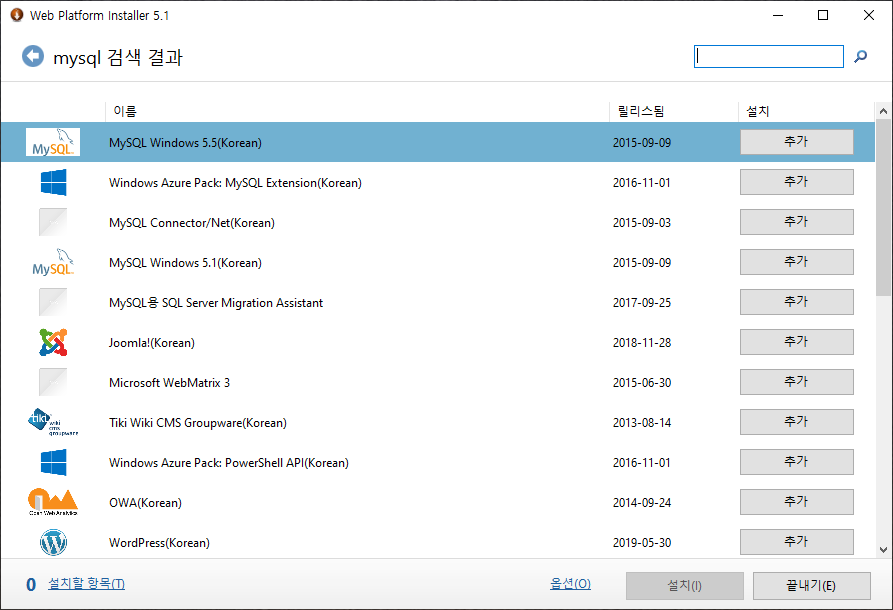893x610 pixels.
Task: Click the MySQL Windows 5.5 logo icon
Action: 53,142
